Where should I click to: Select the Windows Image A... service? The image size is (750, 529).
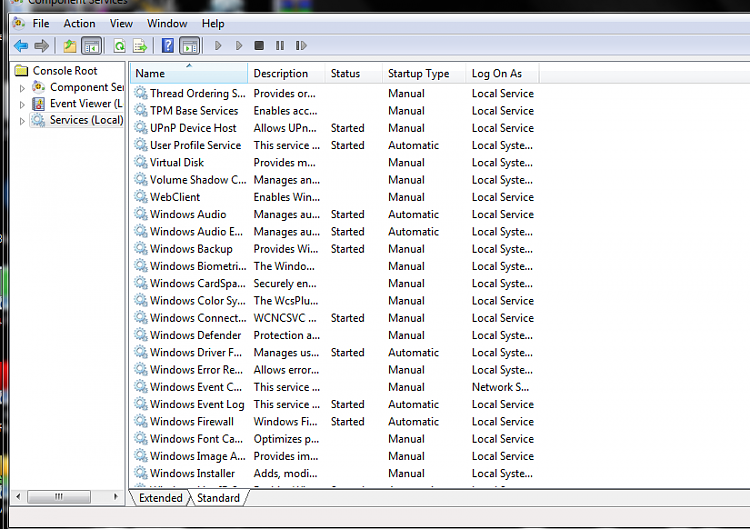pyautogui.click(x=335, y=456)
